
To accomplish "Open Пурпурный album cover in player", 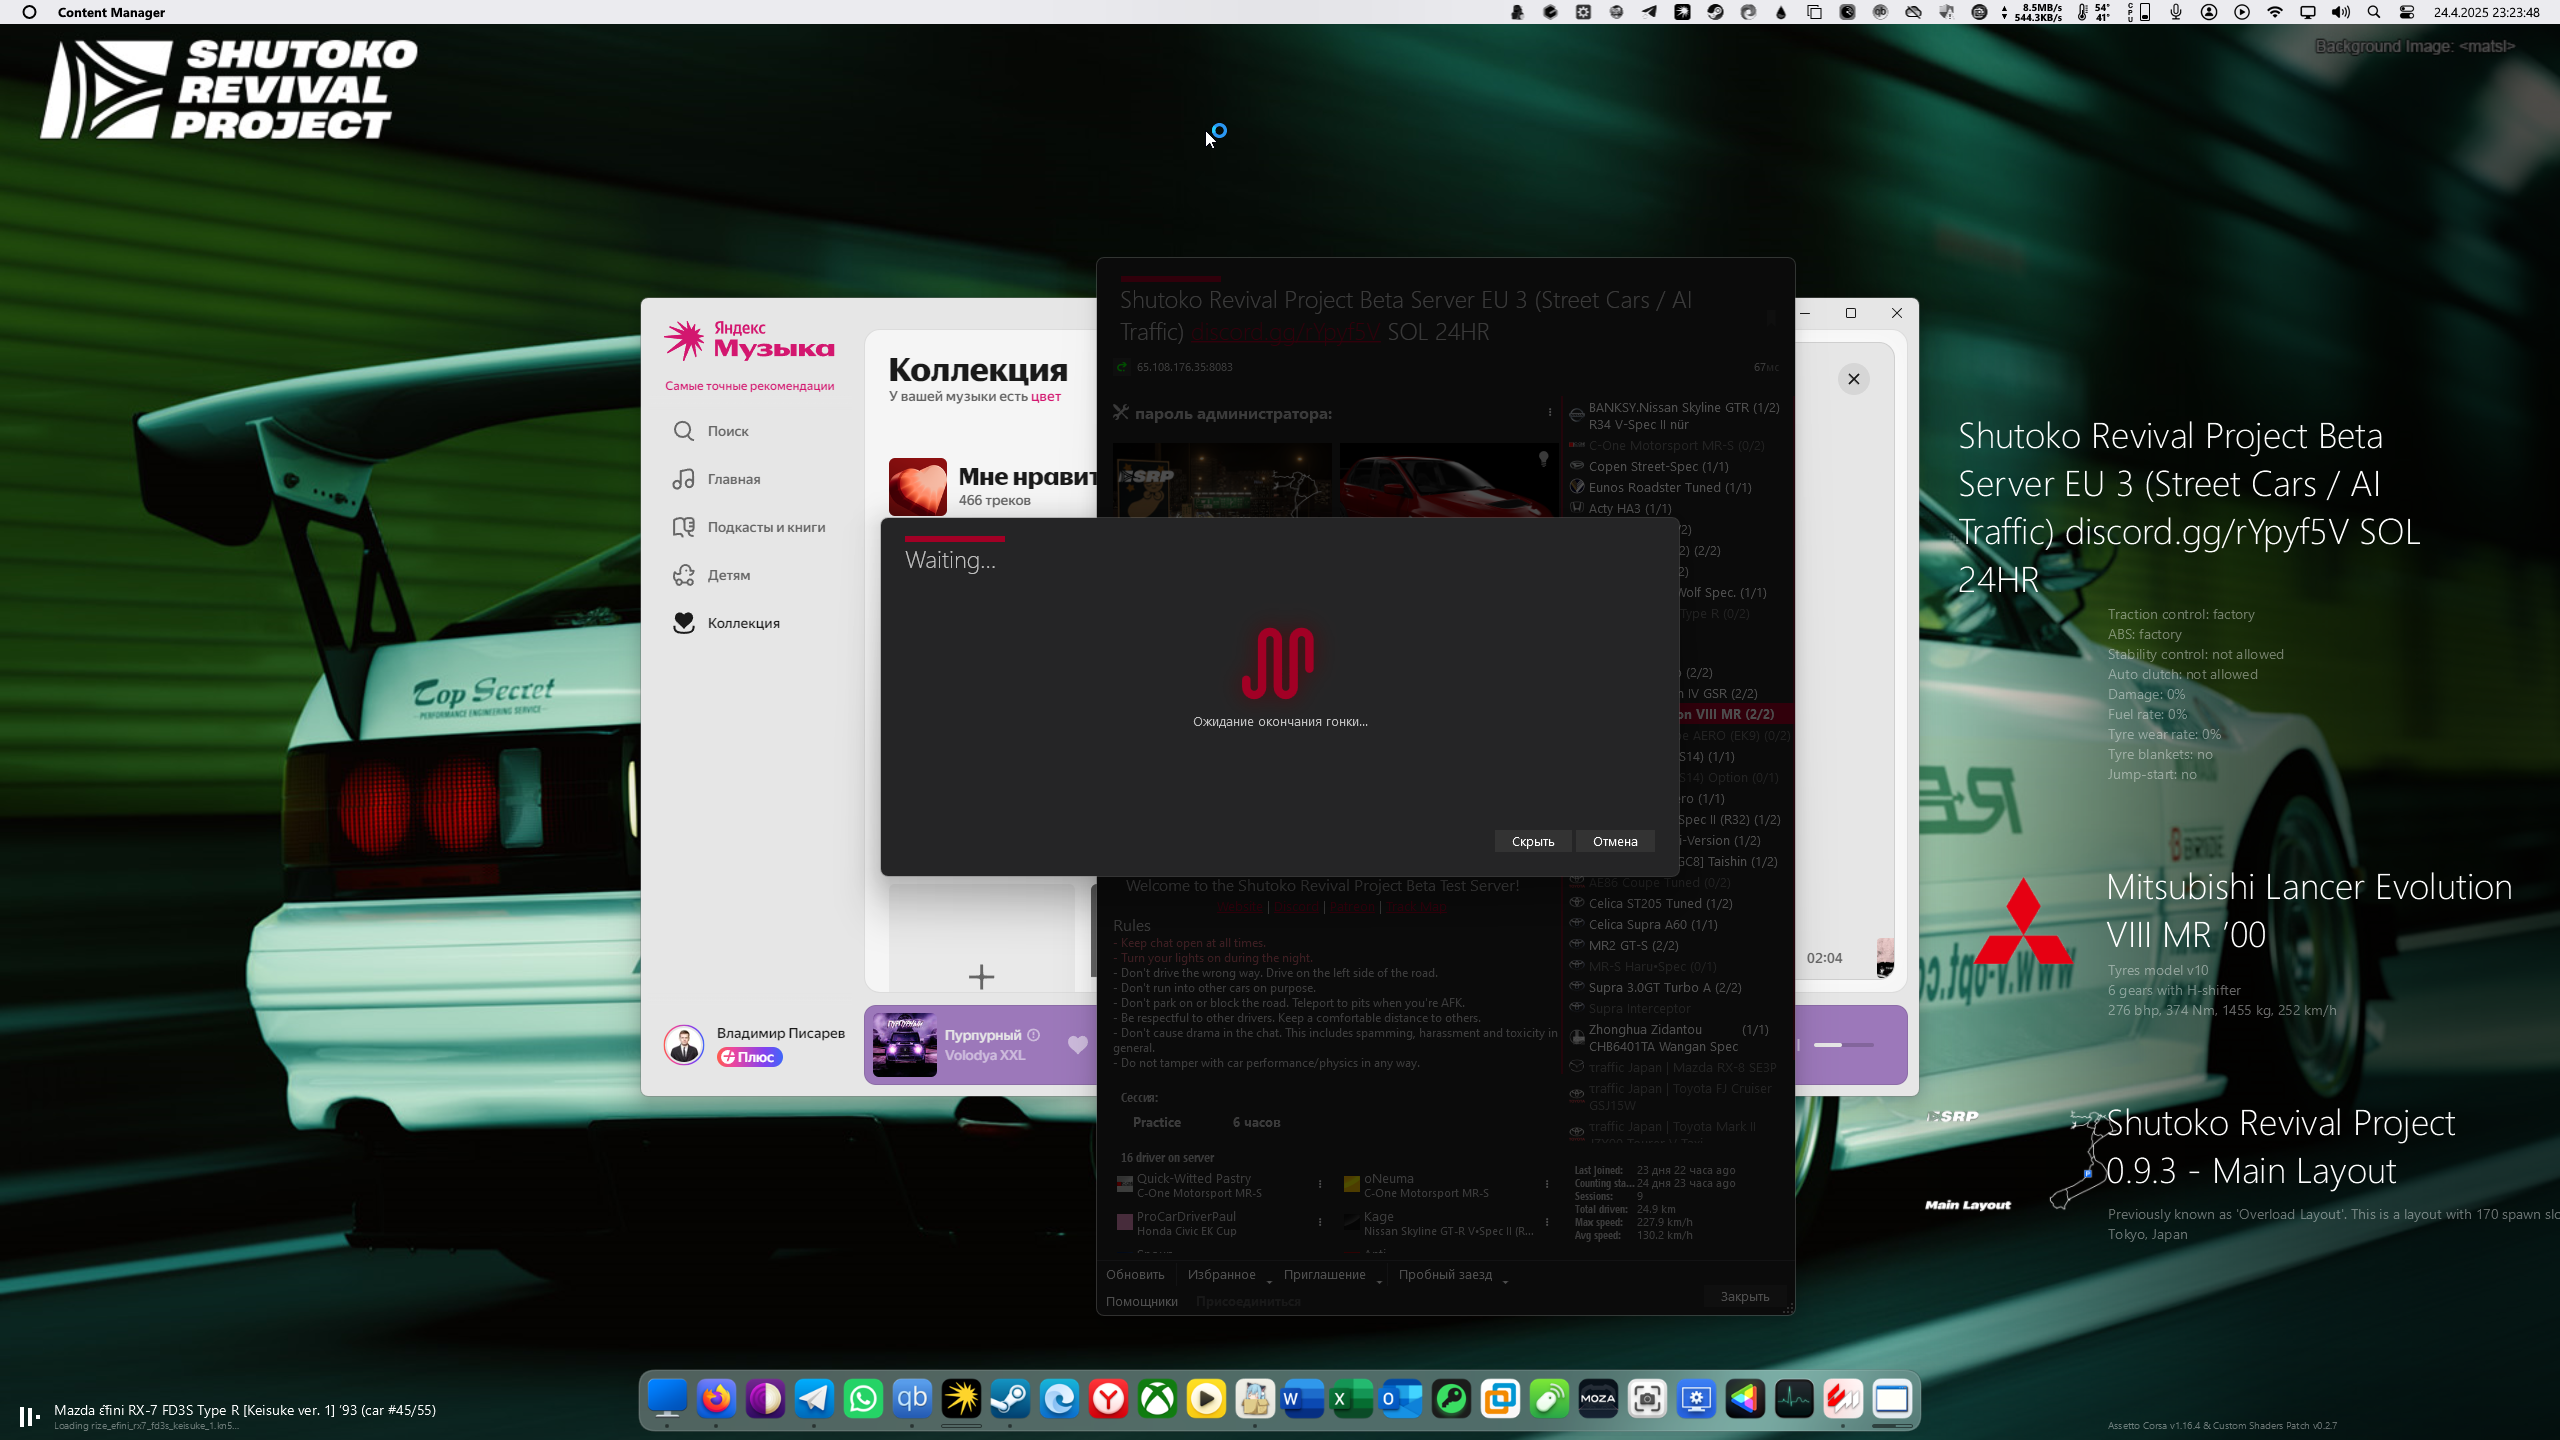I will [x=904, y=1045].
